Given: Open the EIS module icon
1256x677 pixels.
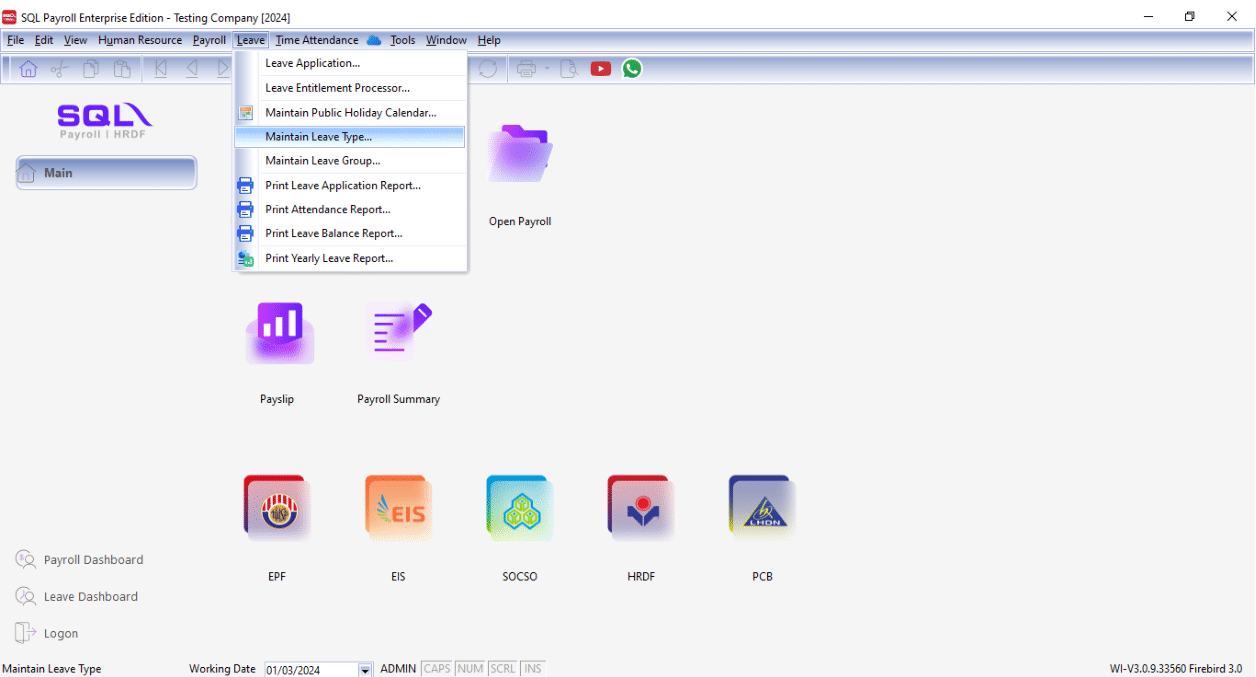Looking at the screenshot, I should tap(398, 509).
